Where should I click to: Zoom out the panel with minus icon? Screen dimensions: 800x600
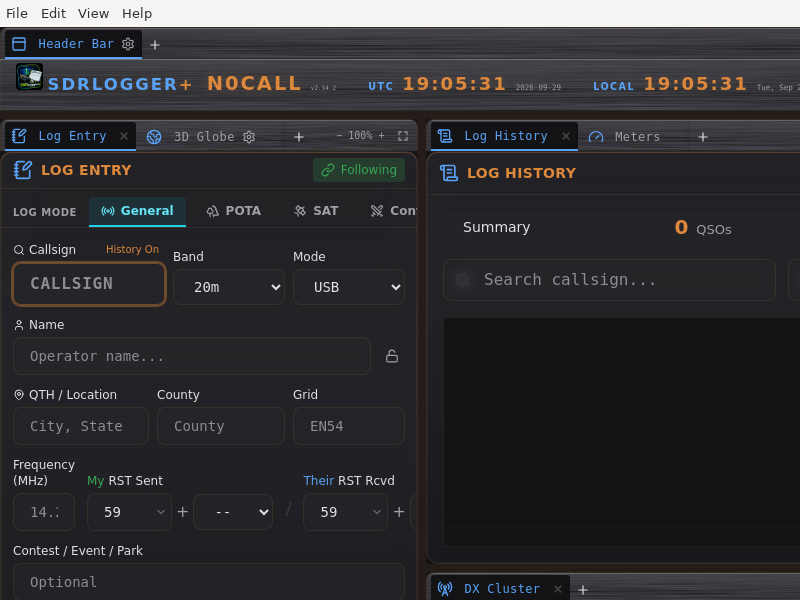[x=339, y=135]
